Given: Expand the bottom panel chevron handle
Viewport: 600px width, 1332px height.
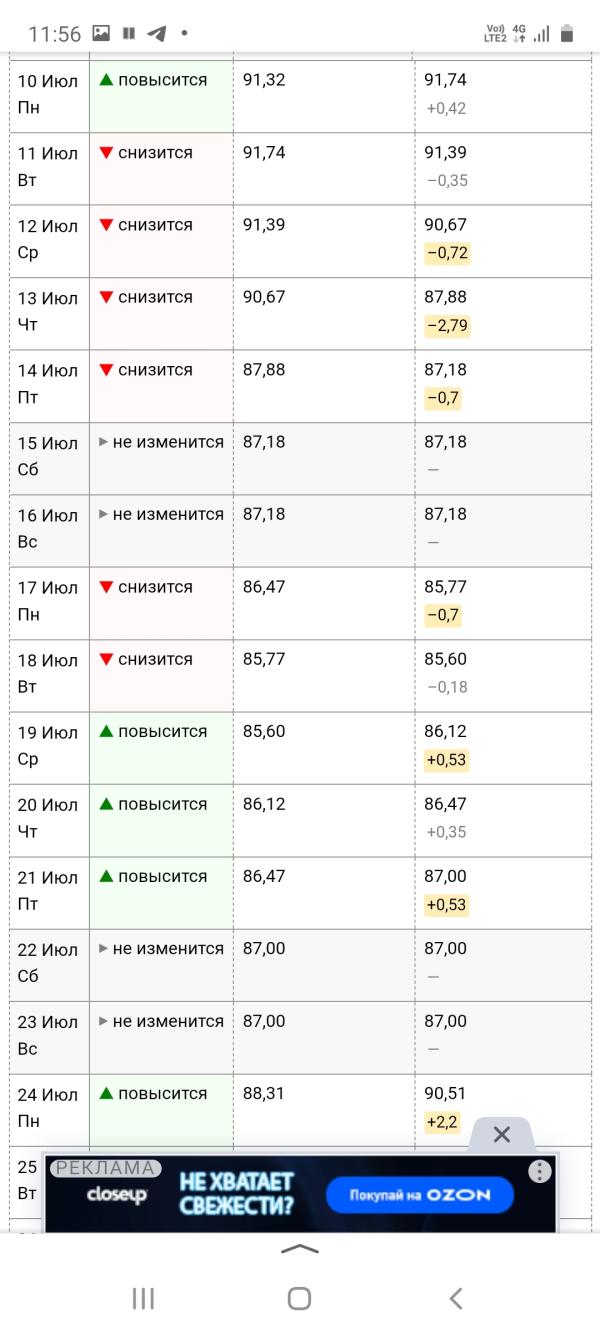Looking at the screenshot, I should coord(300,1249).
